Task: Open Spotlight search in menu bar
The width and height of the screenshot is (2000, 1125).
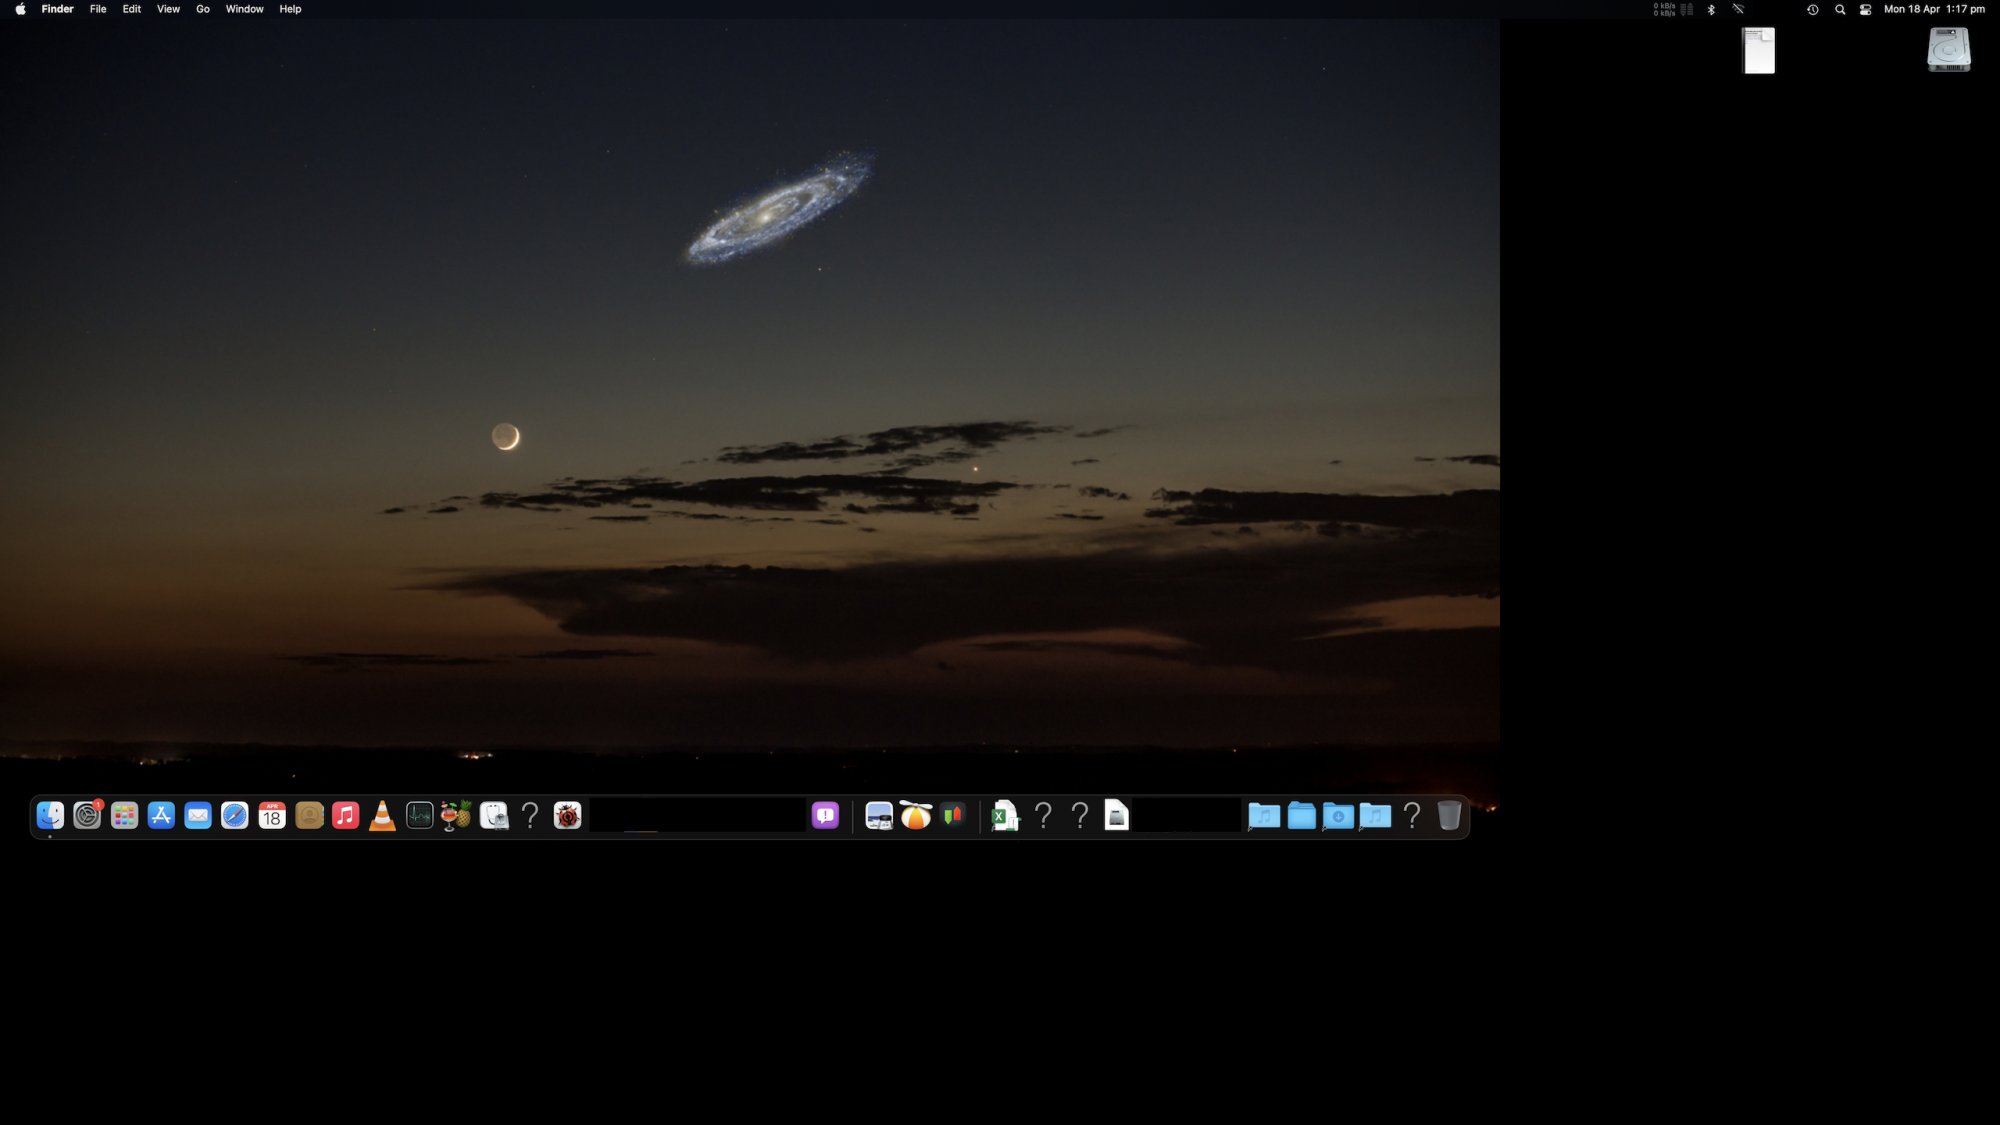Action: coord(1840,9)
